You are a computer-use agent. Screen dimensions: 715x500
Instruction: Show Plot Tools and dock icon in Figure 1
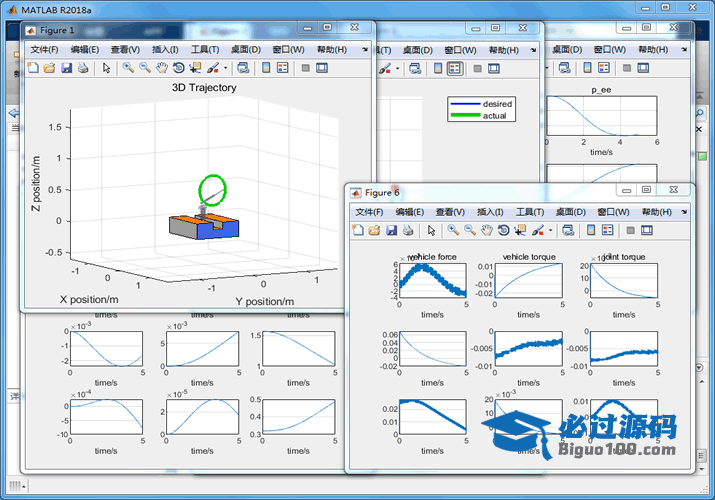[322, 68]
